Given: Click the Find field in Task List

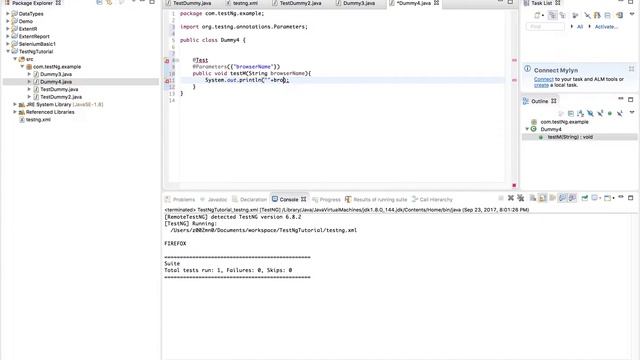Looking at the screenshot, I should (x=545, y=27).
